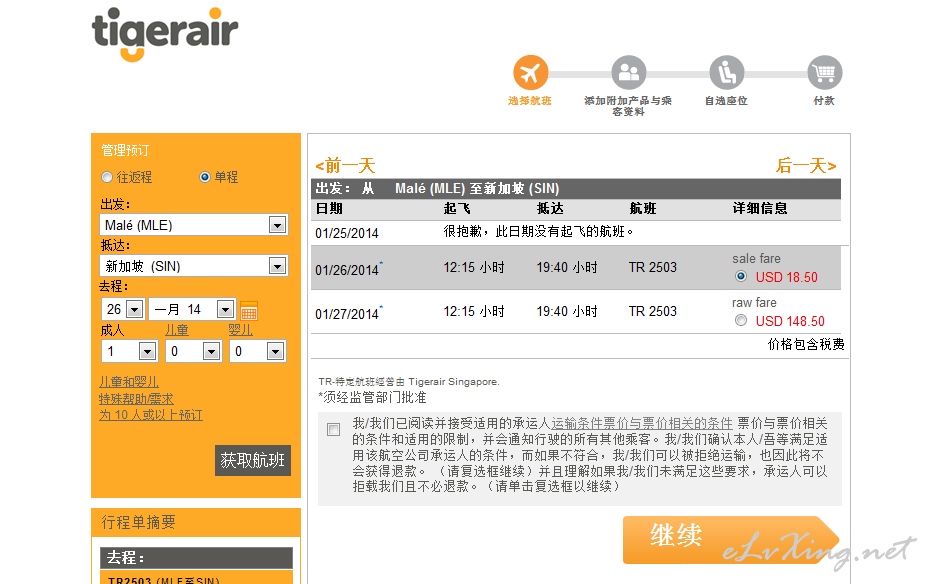Viewport: 927px width, 584px height.
Task: Click the 付款 step label
Action: (x=824, y=100)
